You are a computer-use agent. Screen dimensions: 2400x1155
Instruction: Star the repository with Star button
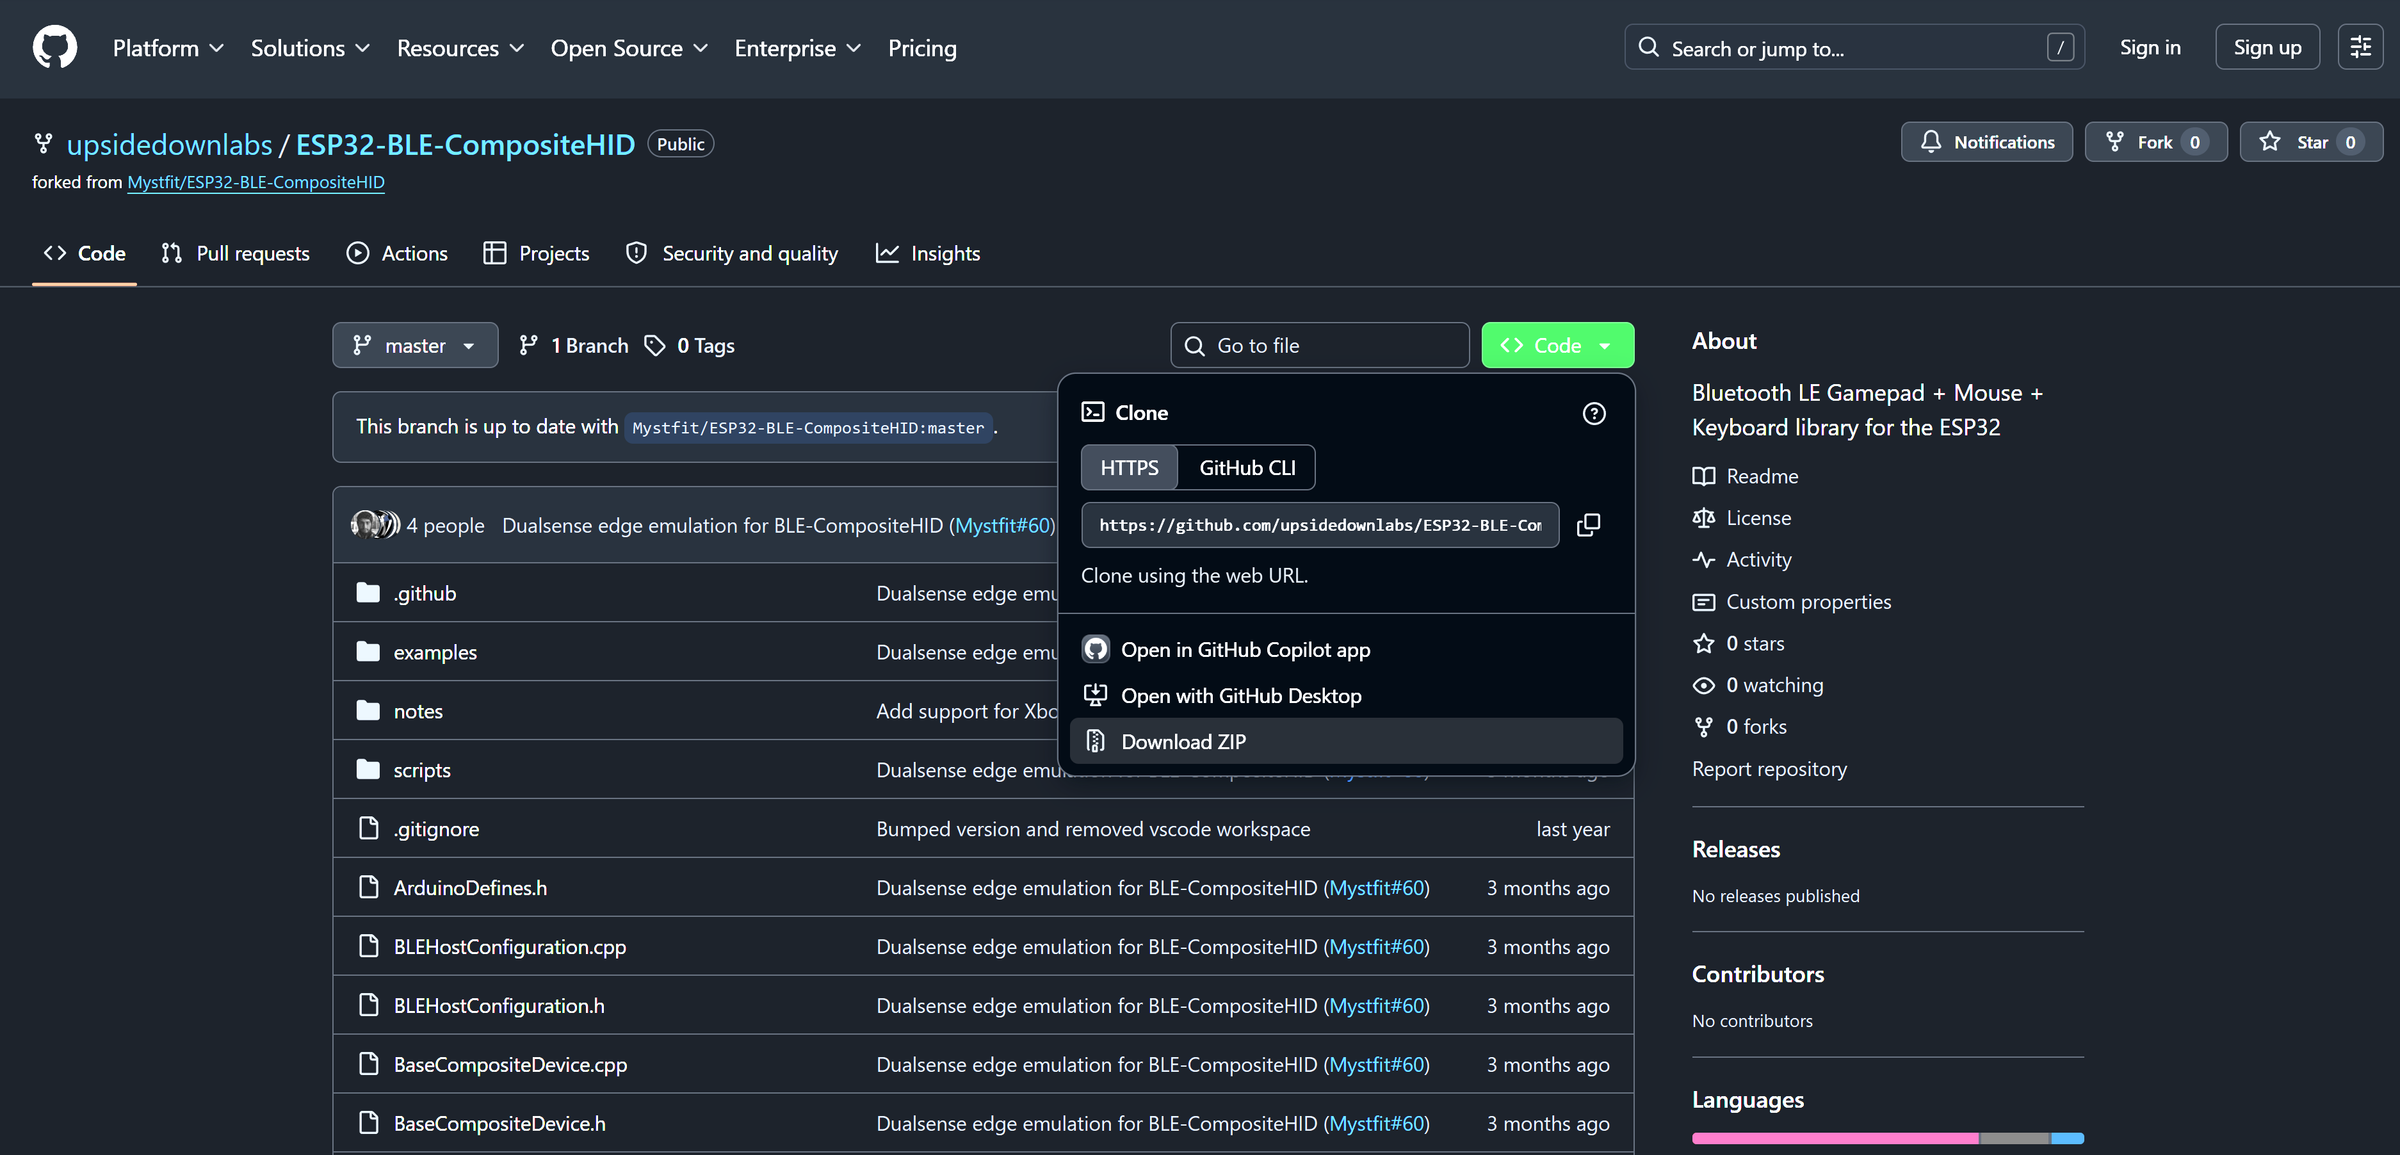[x=2311, y=142]
